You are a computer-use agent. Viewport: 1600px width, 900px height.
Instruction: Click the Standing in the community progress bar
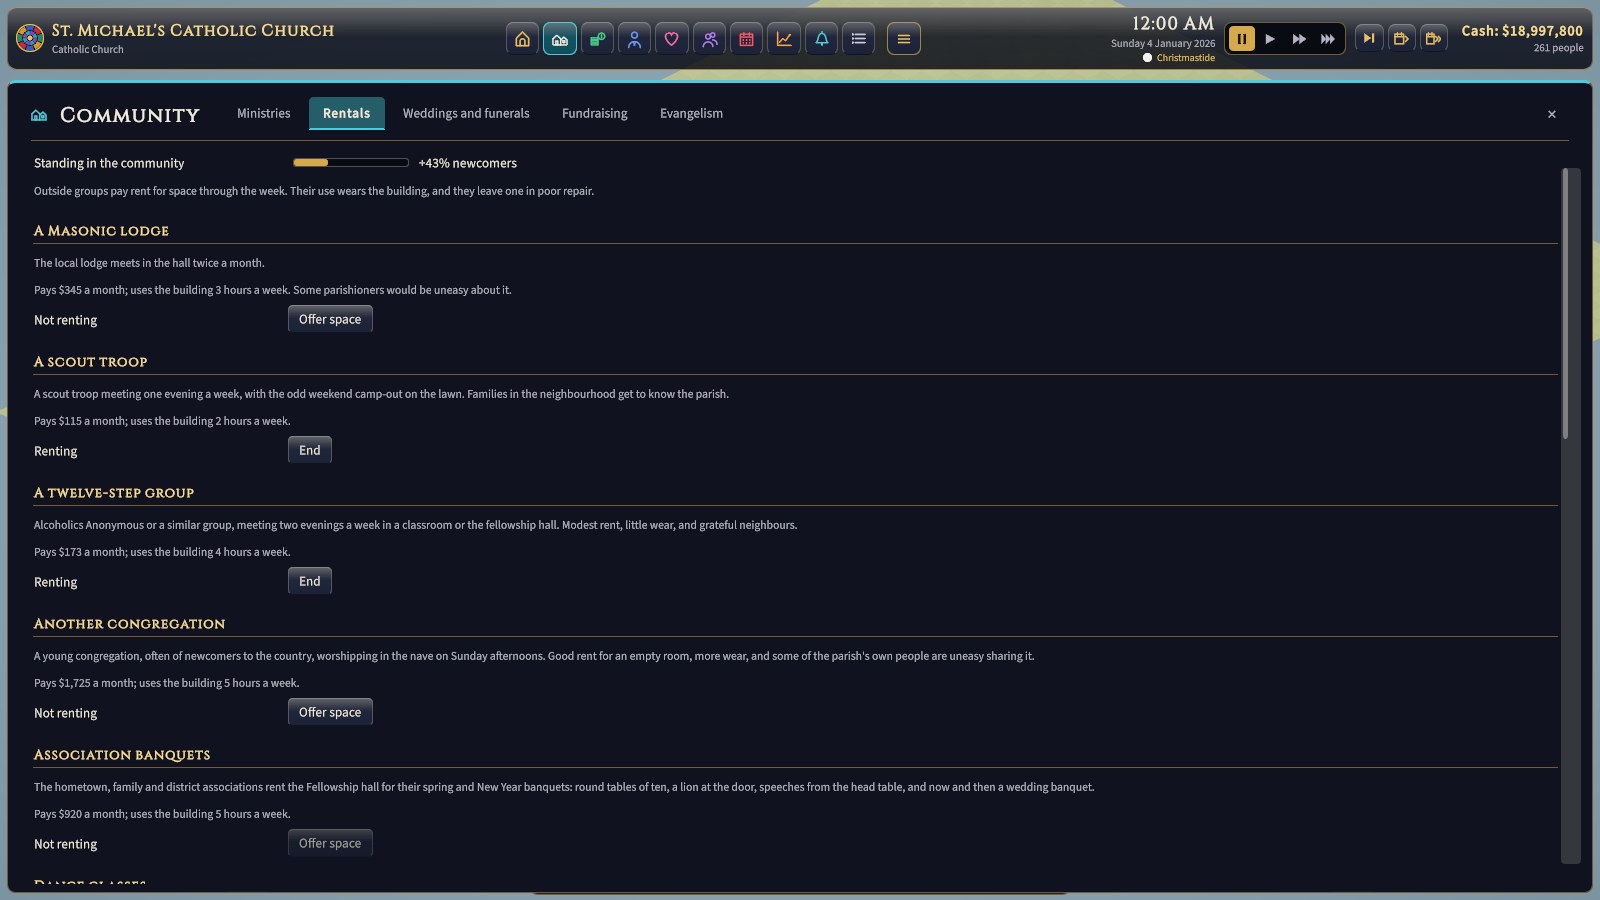350,162
